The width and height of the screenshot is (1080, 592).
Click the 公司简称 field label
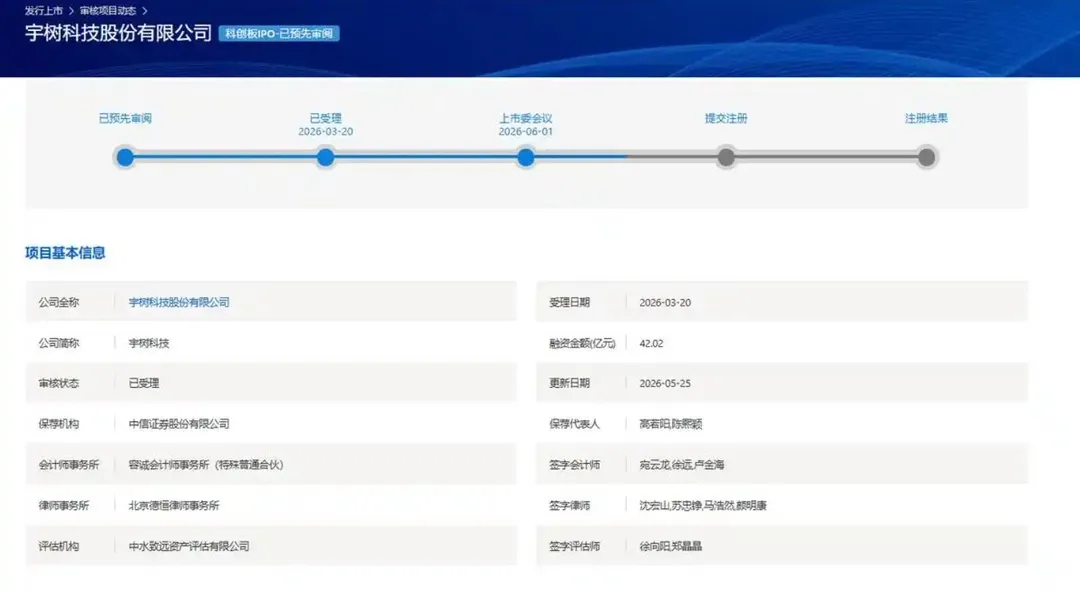click(x=59, y=343)
